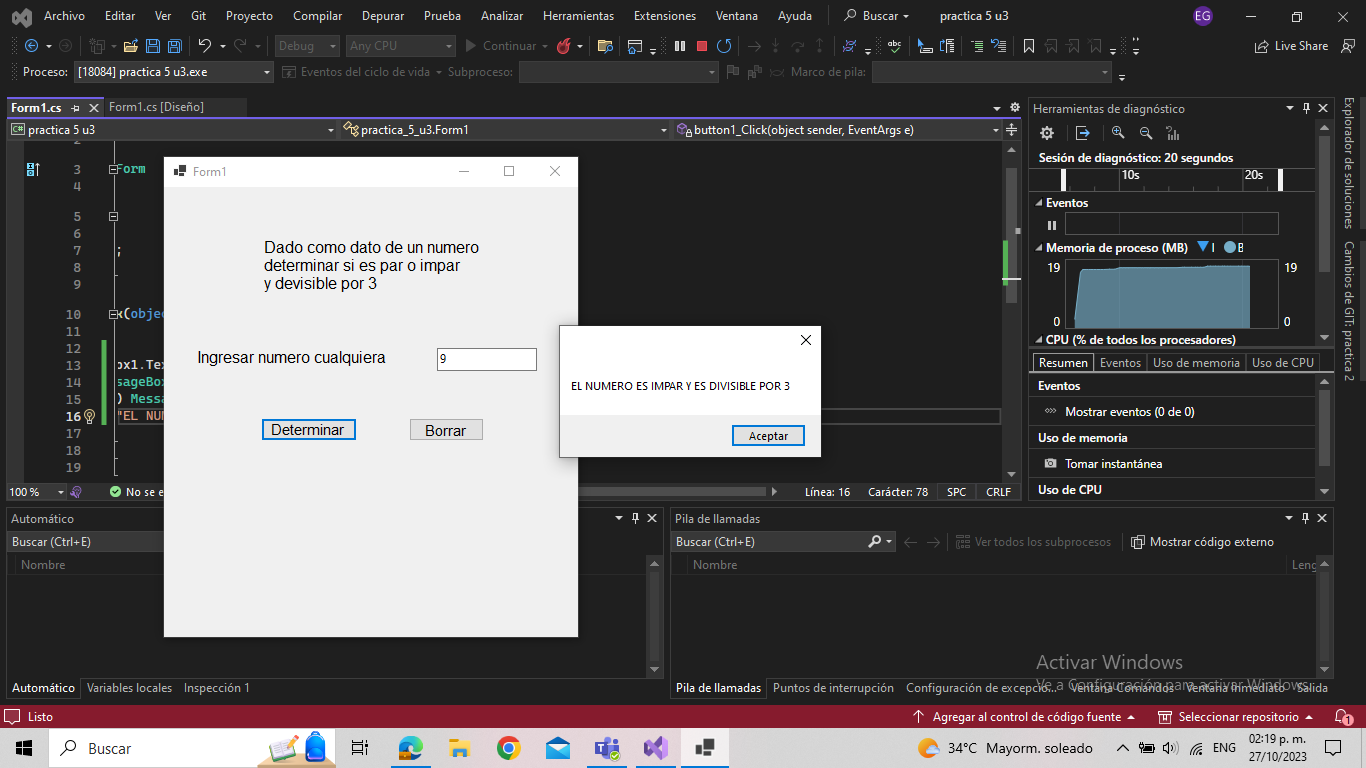Toggle pin on the Automático panel
Viewport: 1366px width, 768px height.
coord(635,518)
